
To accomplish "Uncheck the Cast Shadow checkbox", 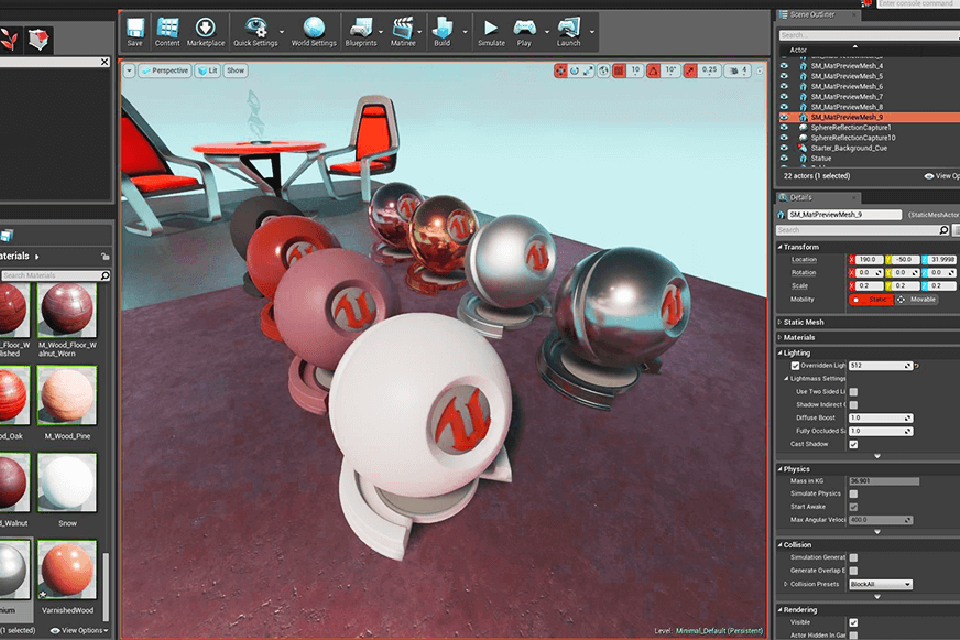I will click(x=853, y=443).
